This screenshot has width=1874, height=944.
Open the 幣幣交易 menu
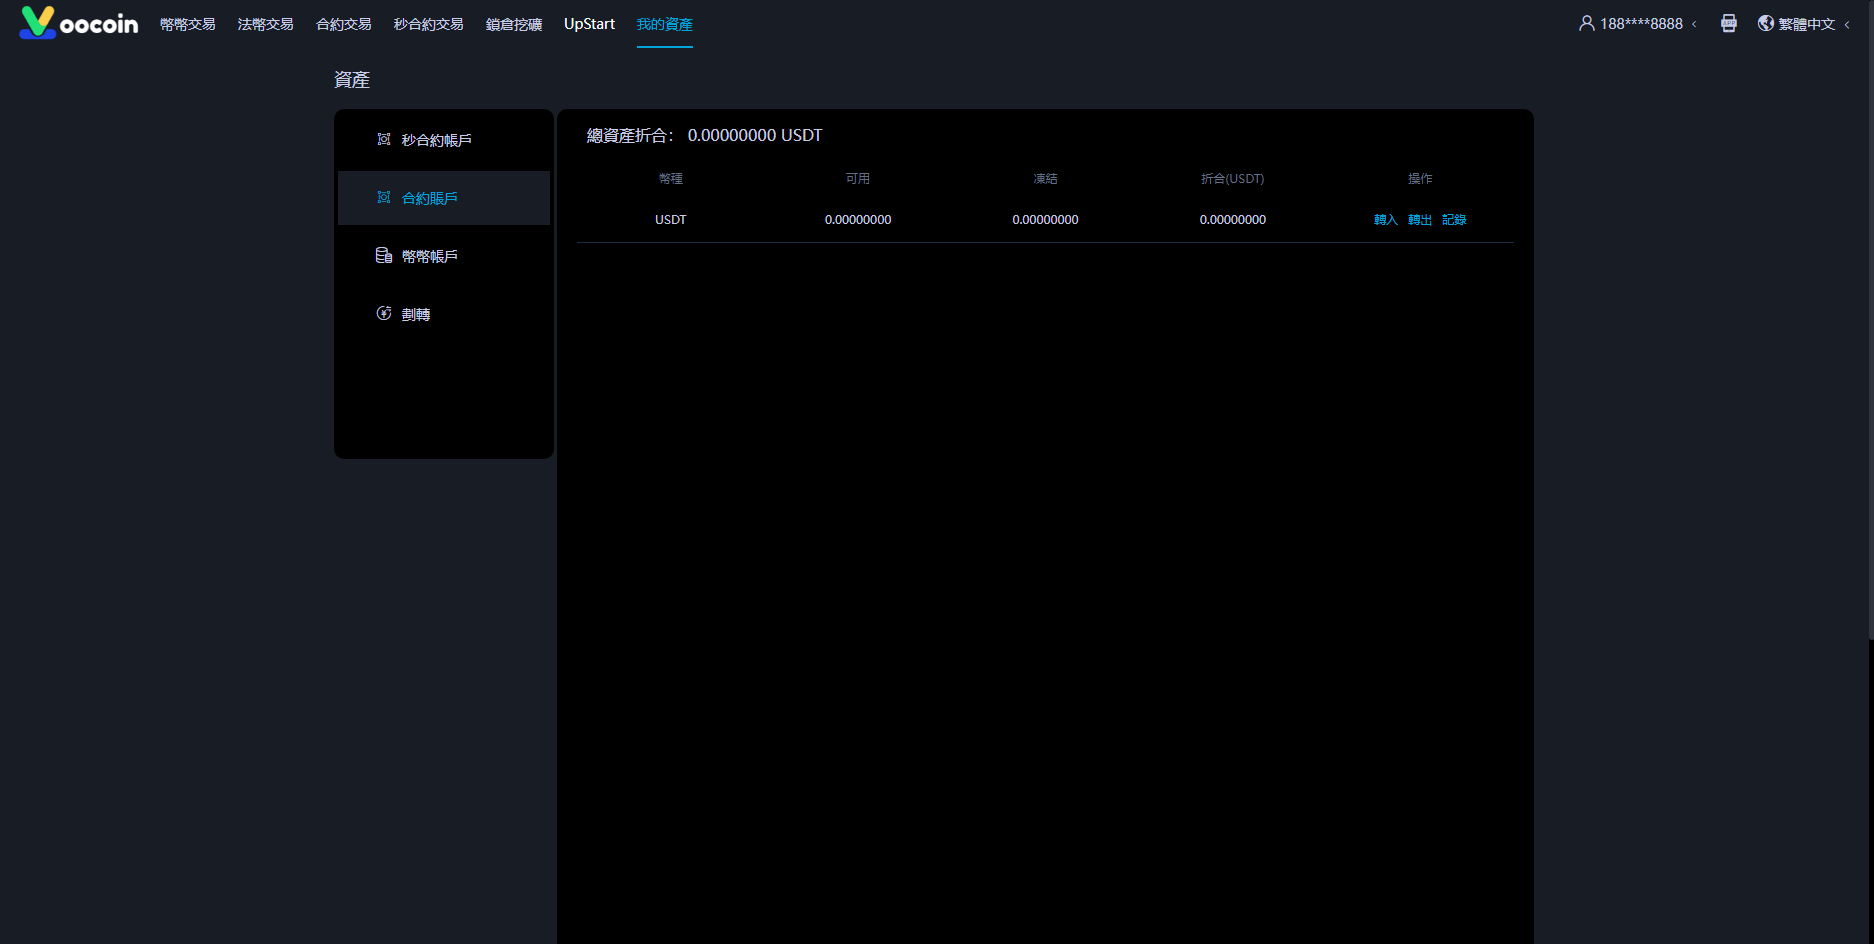187,24
